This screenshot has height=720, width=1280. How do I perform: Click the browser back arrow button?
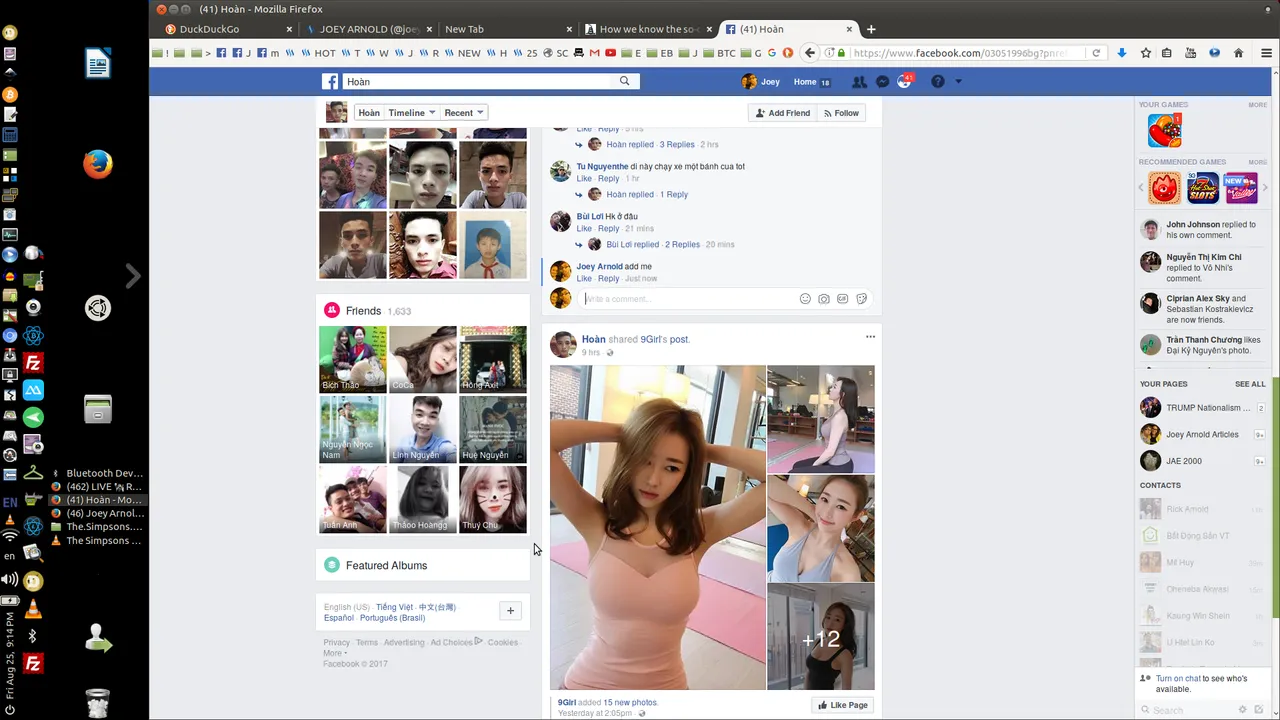[810, 53]
